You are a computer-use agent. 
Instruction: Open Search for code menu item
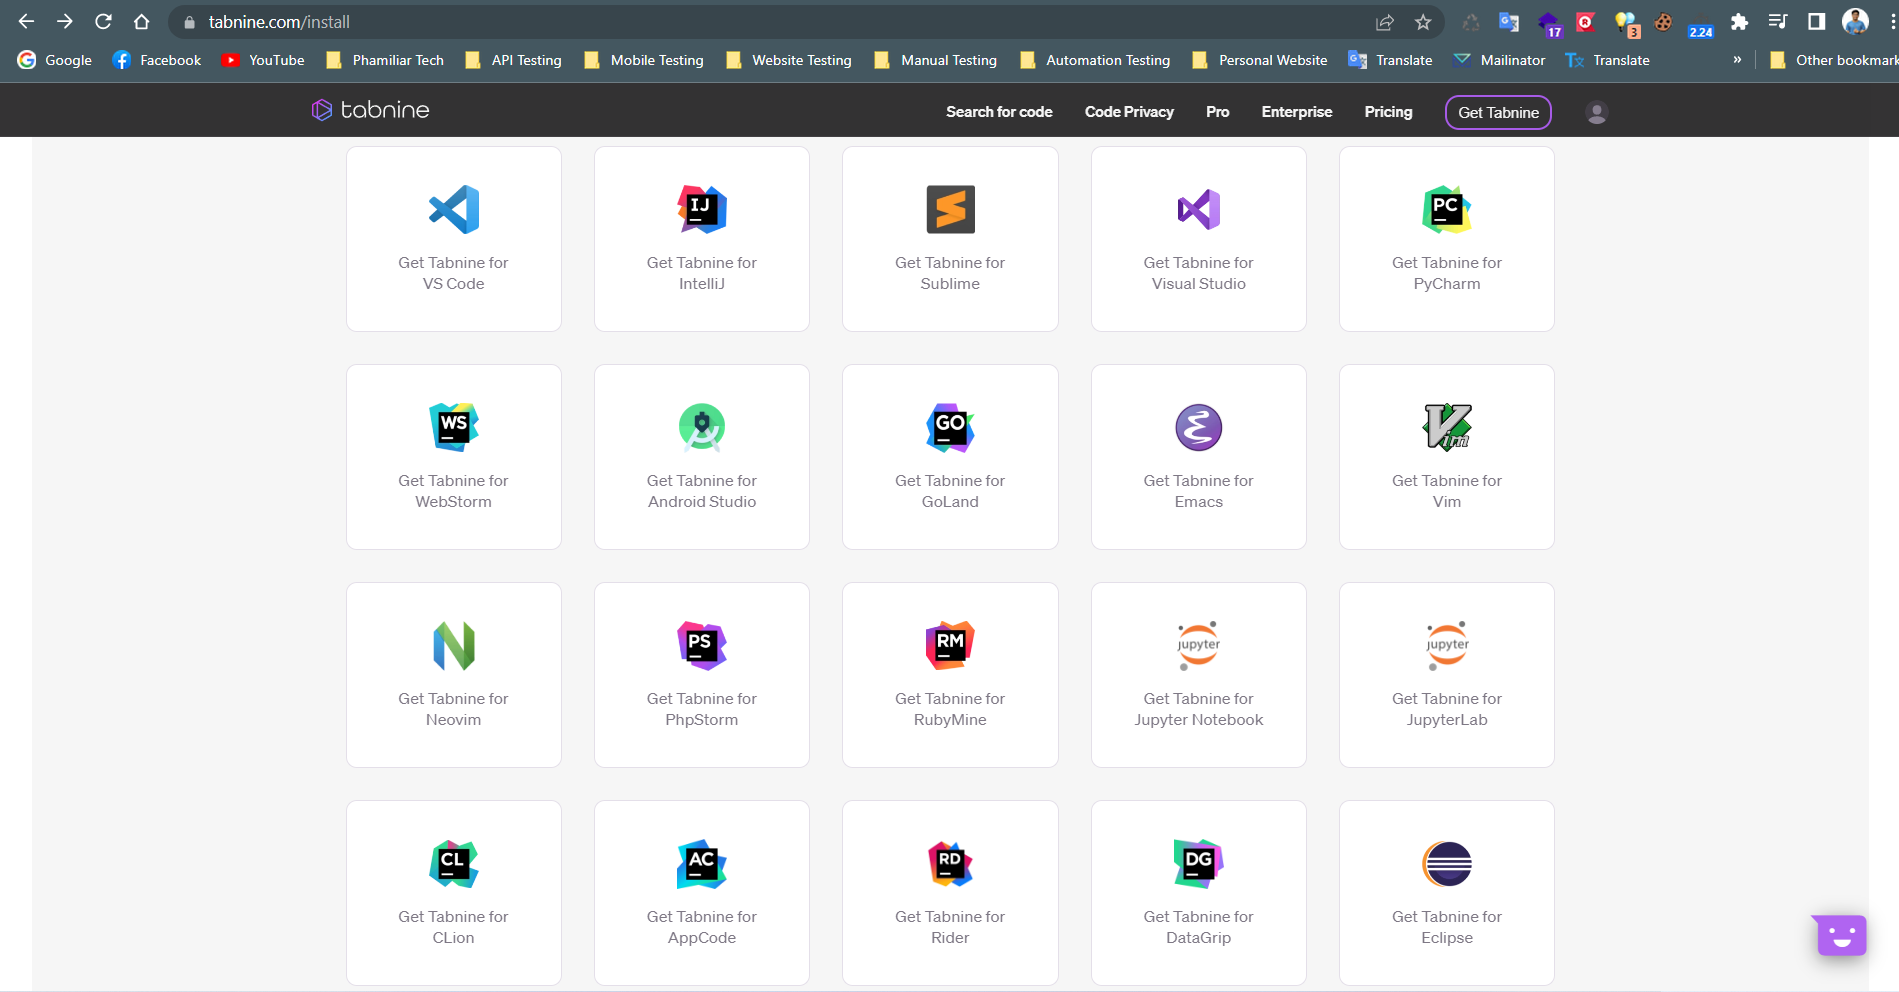pyautogui.click(x=999, y=112)
